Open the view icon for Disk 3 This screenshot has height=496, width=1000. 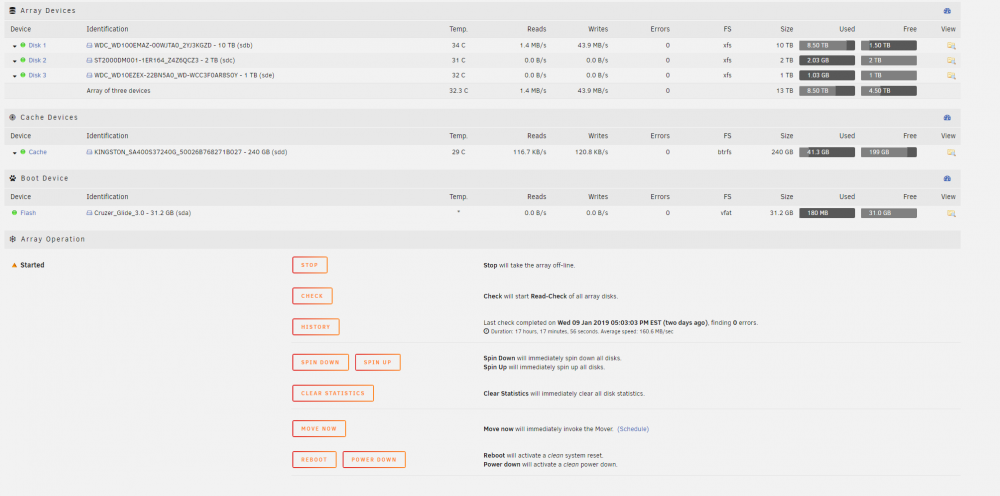pyautogui.click(x=951, y=75)
